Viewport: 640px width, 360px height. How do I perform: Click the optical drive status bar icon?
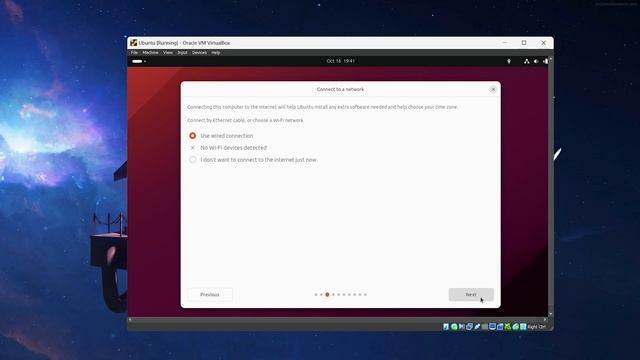pyautogui.click(x=454, y=327)
